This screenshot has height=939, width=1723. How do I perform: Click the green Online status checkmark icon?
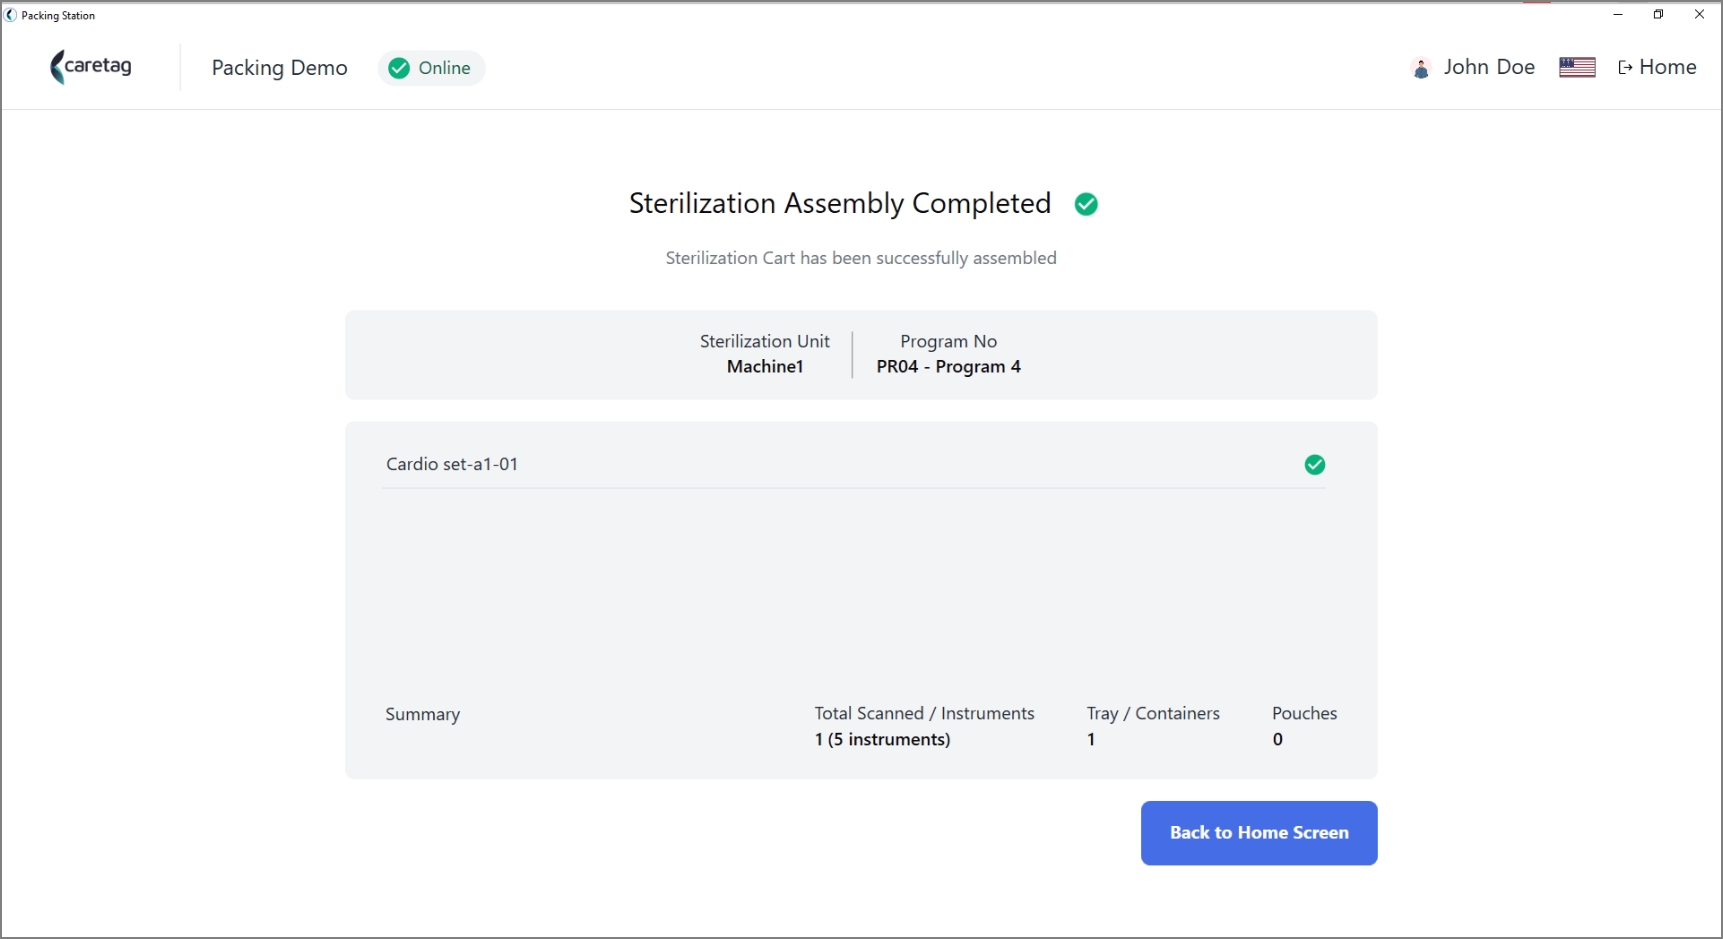399,68
